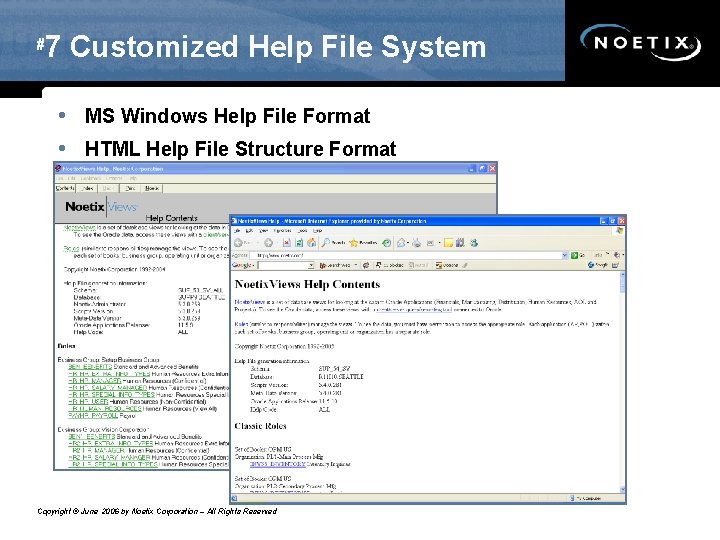Open HR_HR_MANAGER link under Setup Business Group
720x540 pixels.
click(95, 381)
